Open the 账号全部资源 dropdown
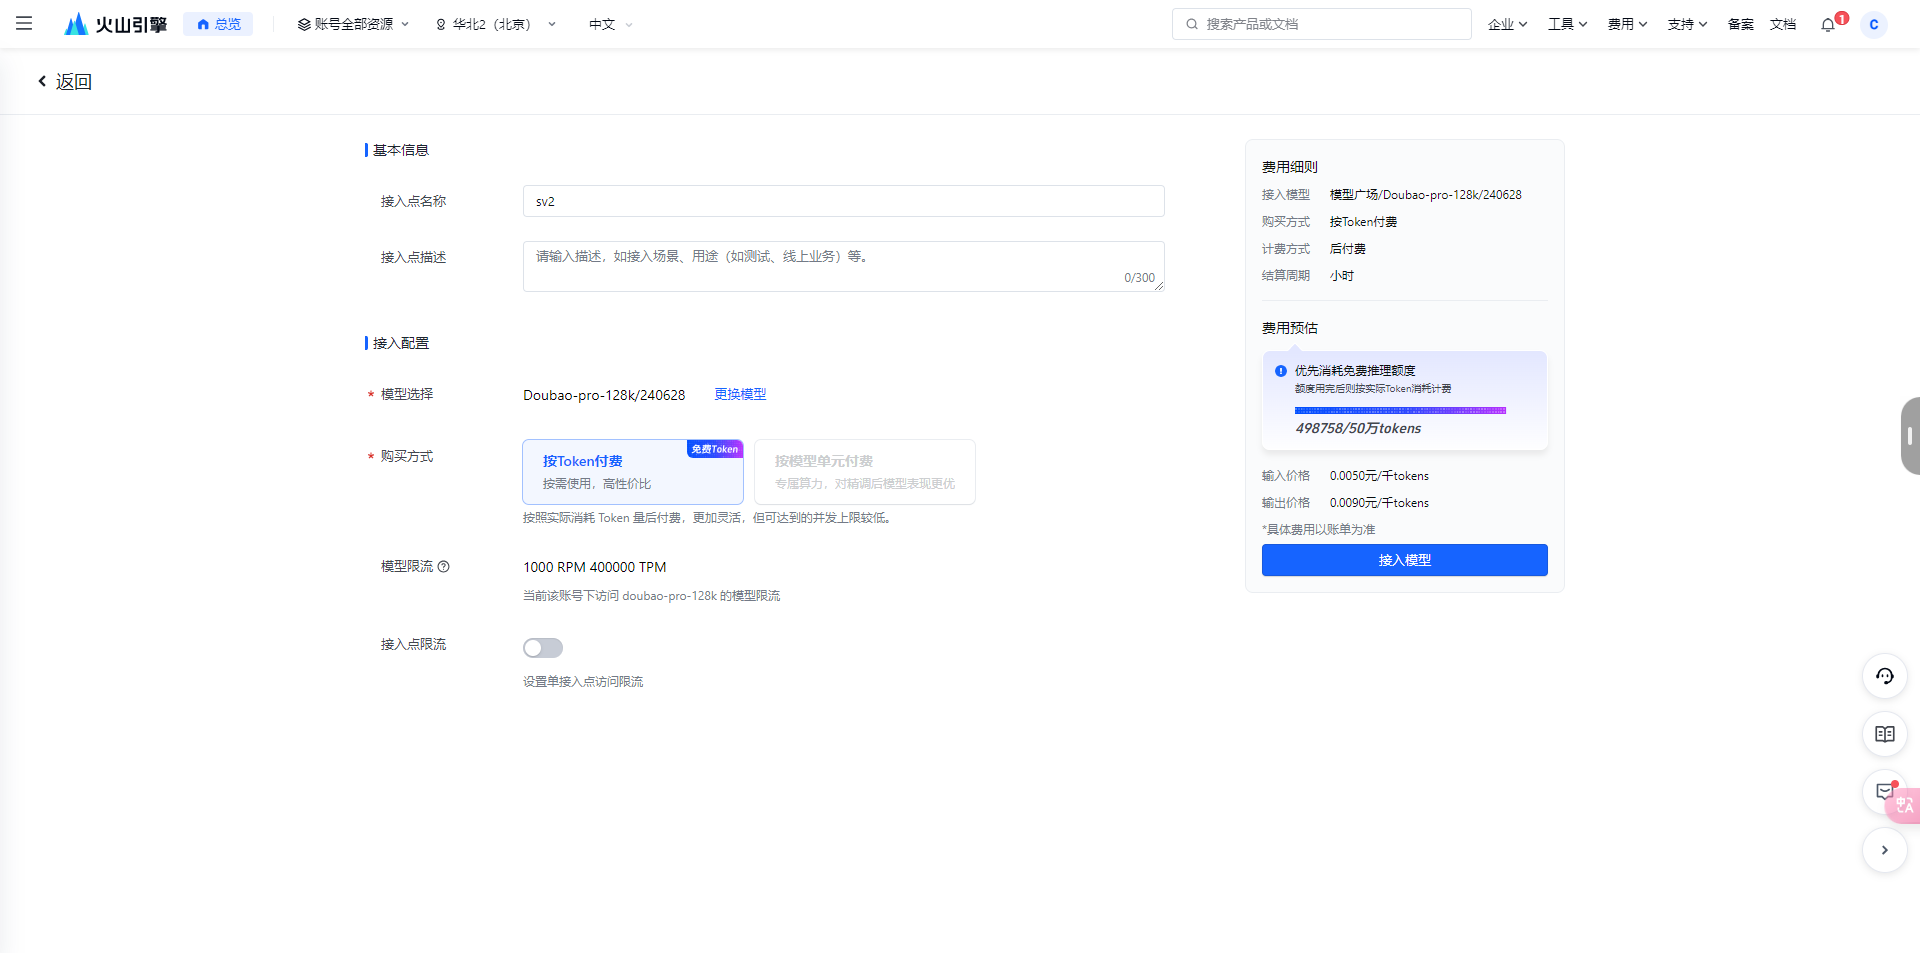The height and width of the screenshot is (953, 1920). (353, 24)
